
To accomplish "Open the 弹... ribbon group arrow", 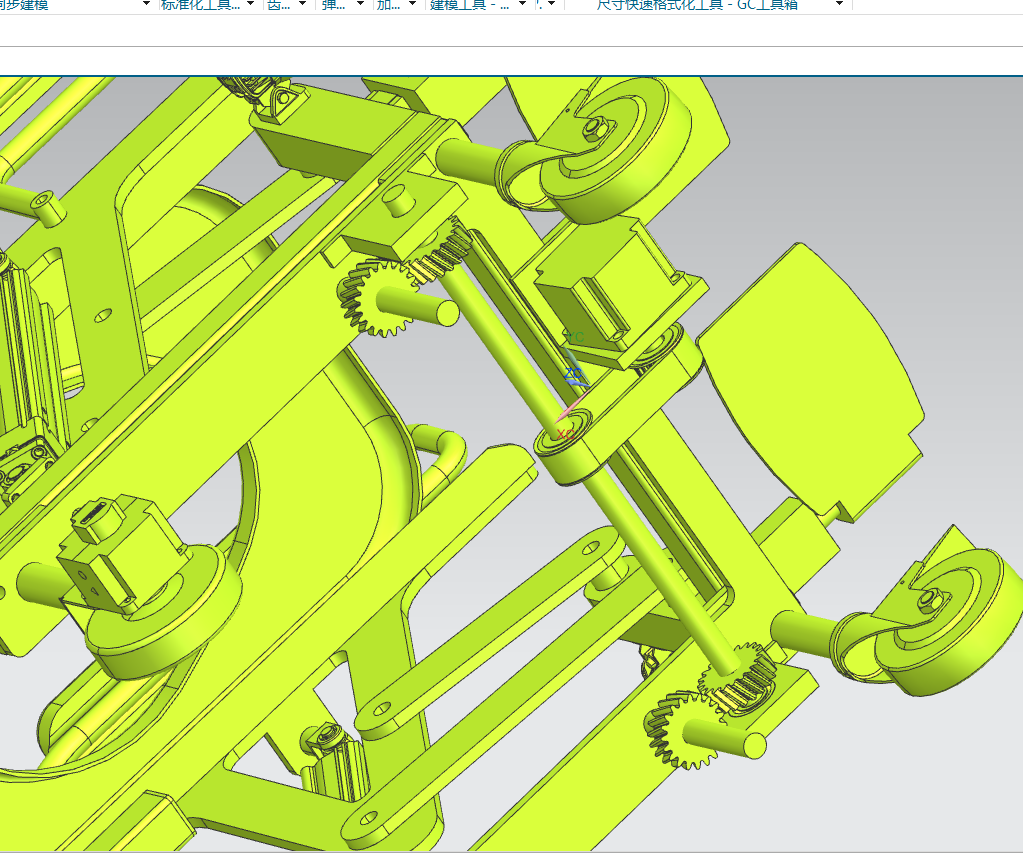I will pos(360,4).
